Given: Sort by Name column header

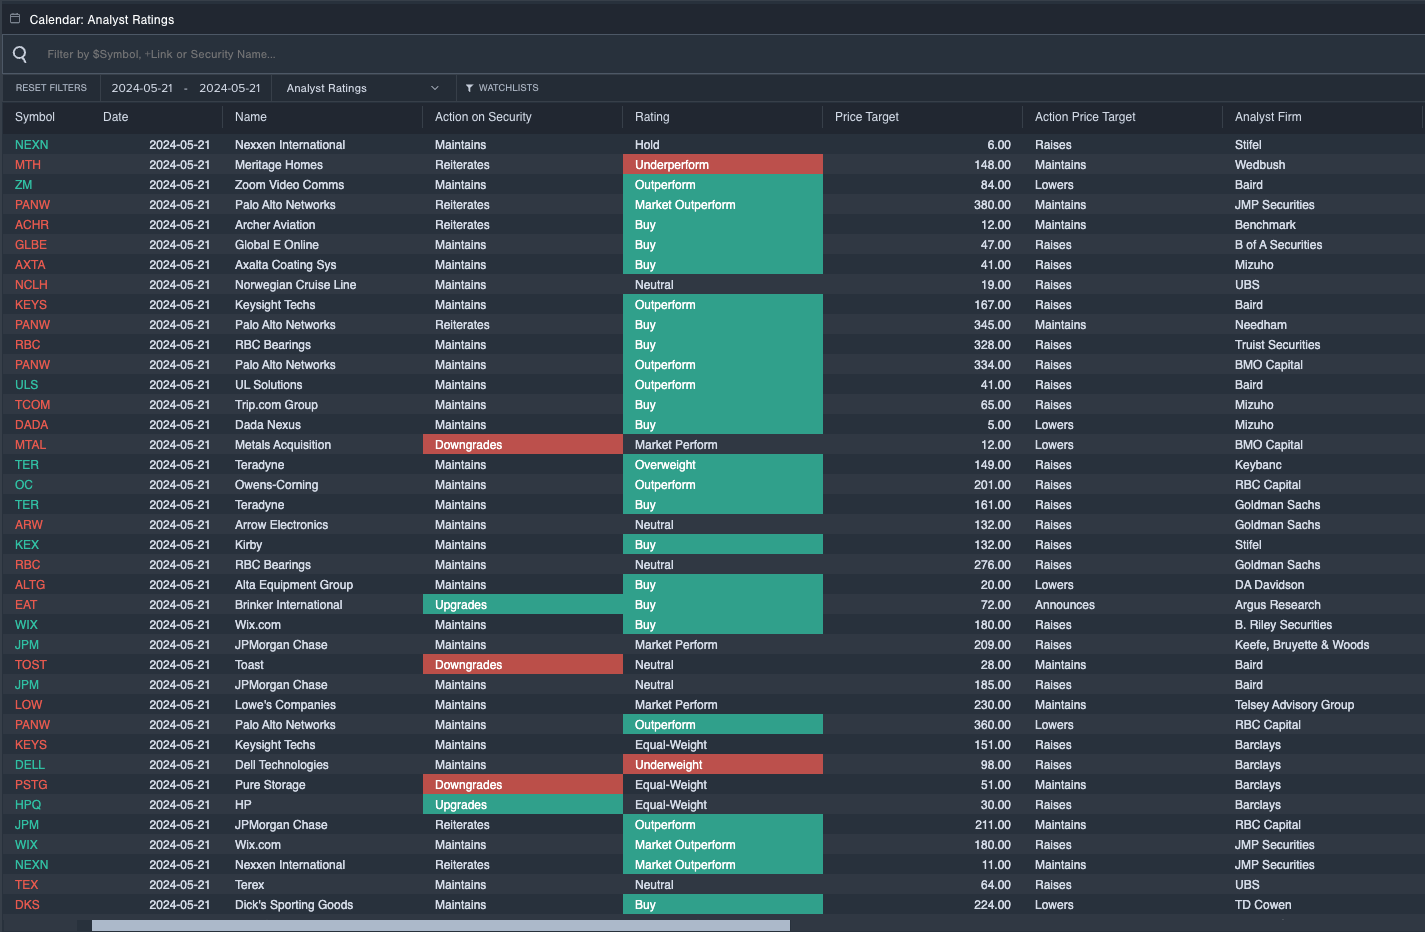Looking at the screenshot, I should 251,117.
